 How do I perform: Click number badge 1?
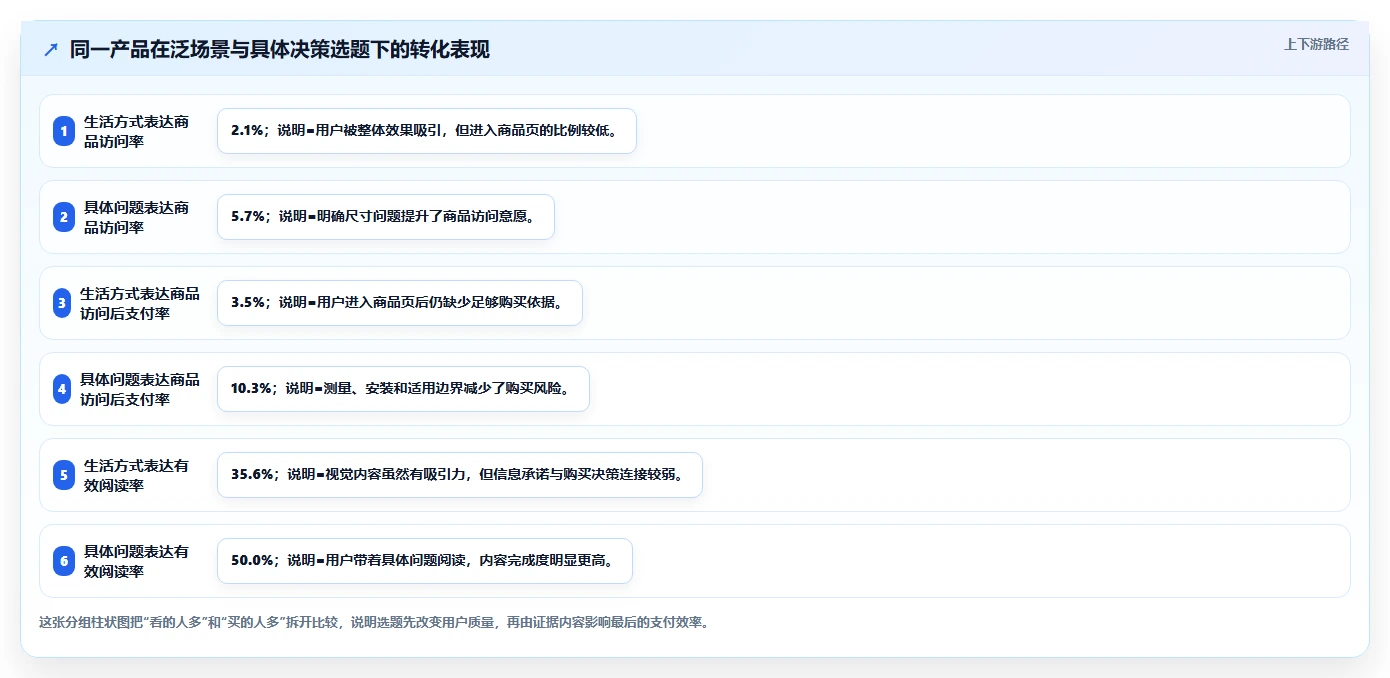(64, 131)
